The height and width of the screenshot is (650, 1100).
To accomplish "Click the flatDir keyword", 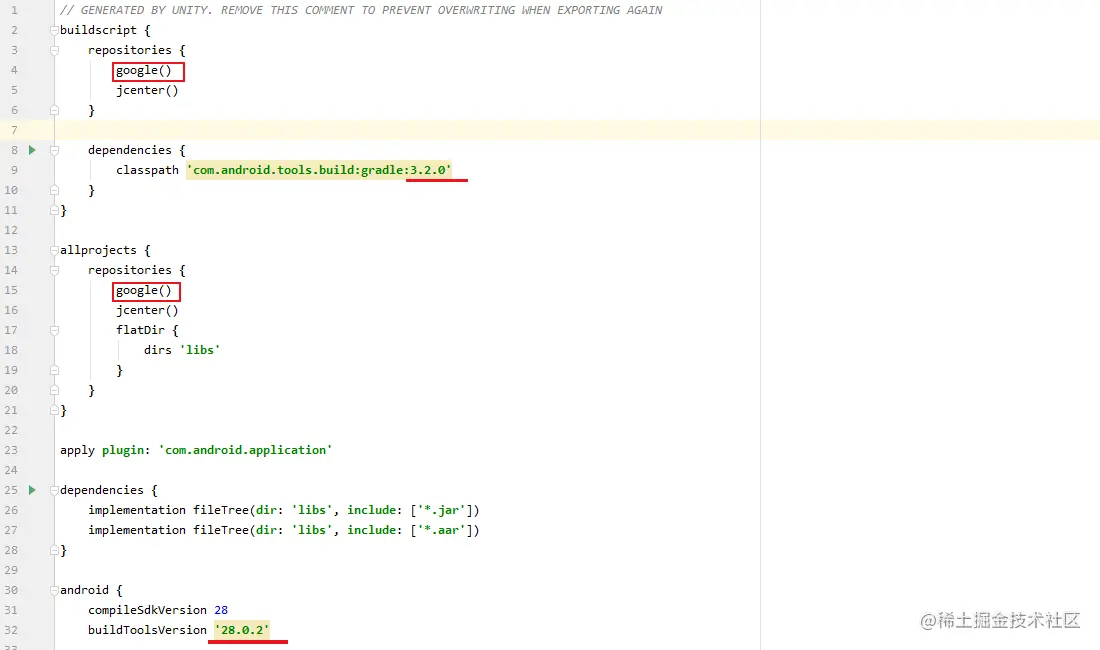I will coord(140,330).
